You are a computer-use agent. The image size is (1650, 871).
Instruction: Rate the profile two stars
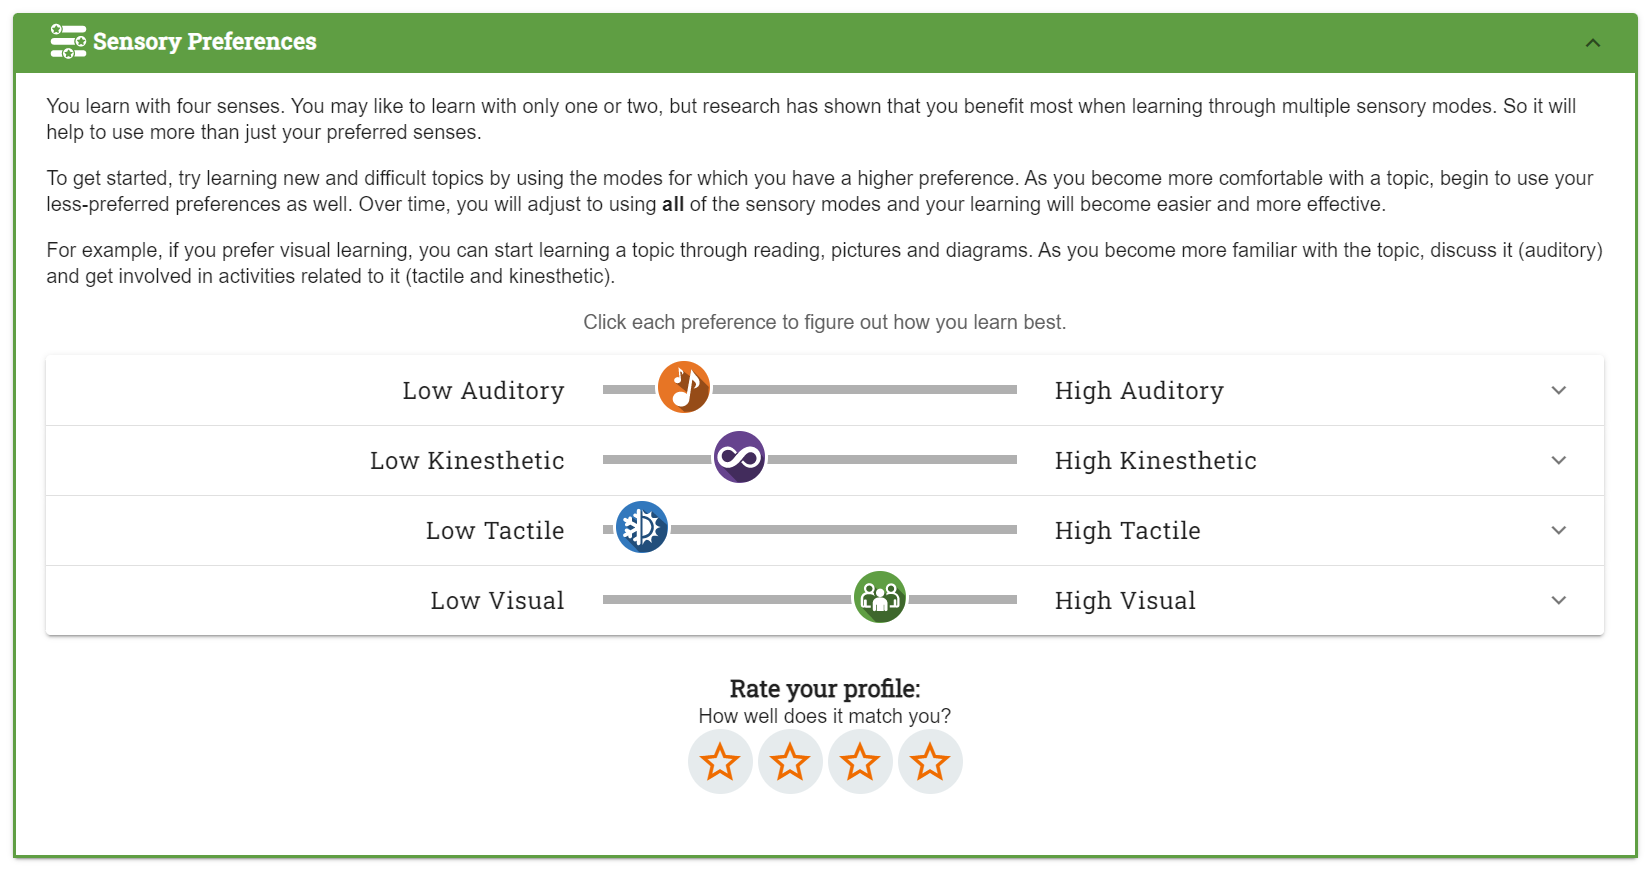tap(790, 762)
